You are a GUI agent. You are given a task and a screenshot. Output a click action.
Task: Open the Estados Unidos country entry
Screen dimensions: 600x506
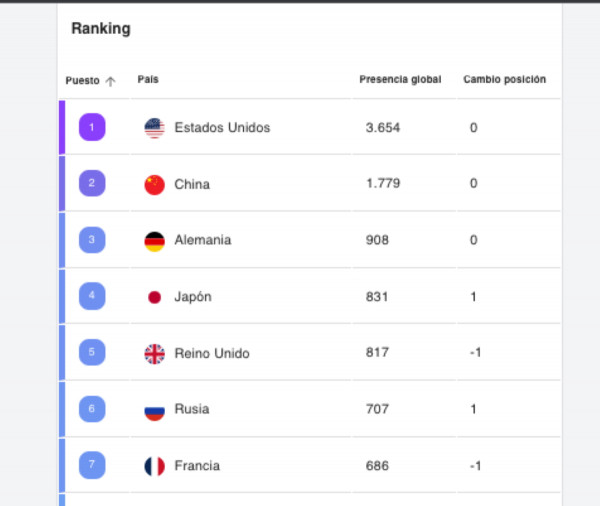point(222,127)
